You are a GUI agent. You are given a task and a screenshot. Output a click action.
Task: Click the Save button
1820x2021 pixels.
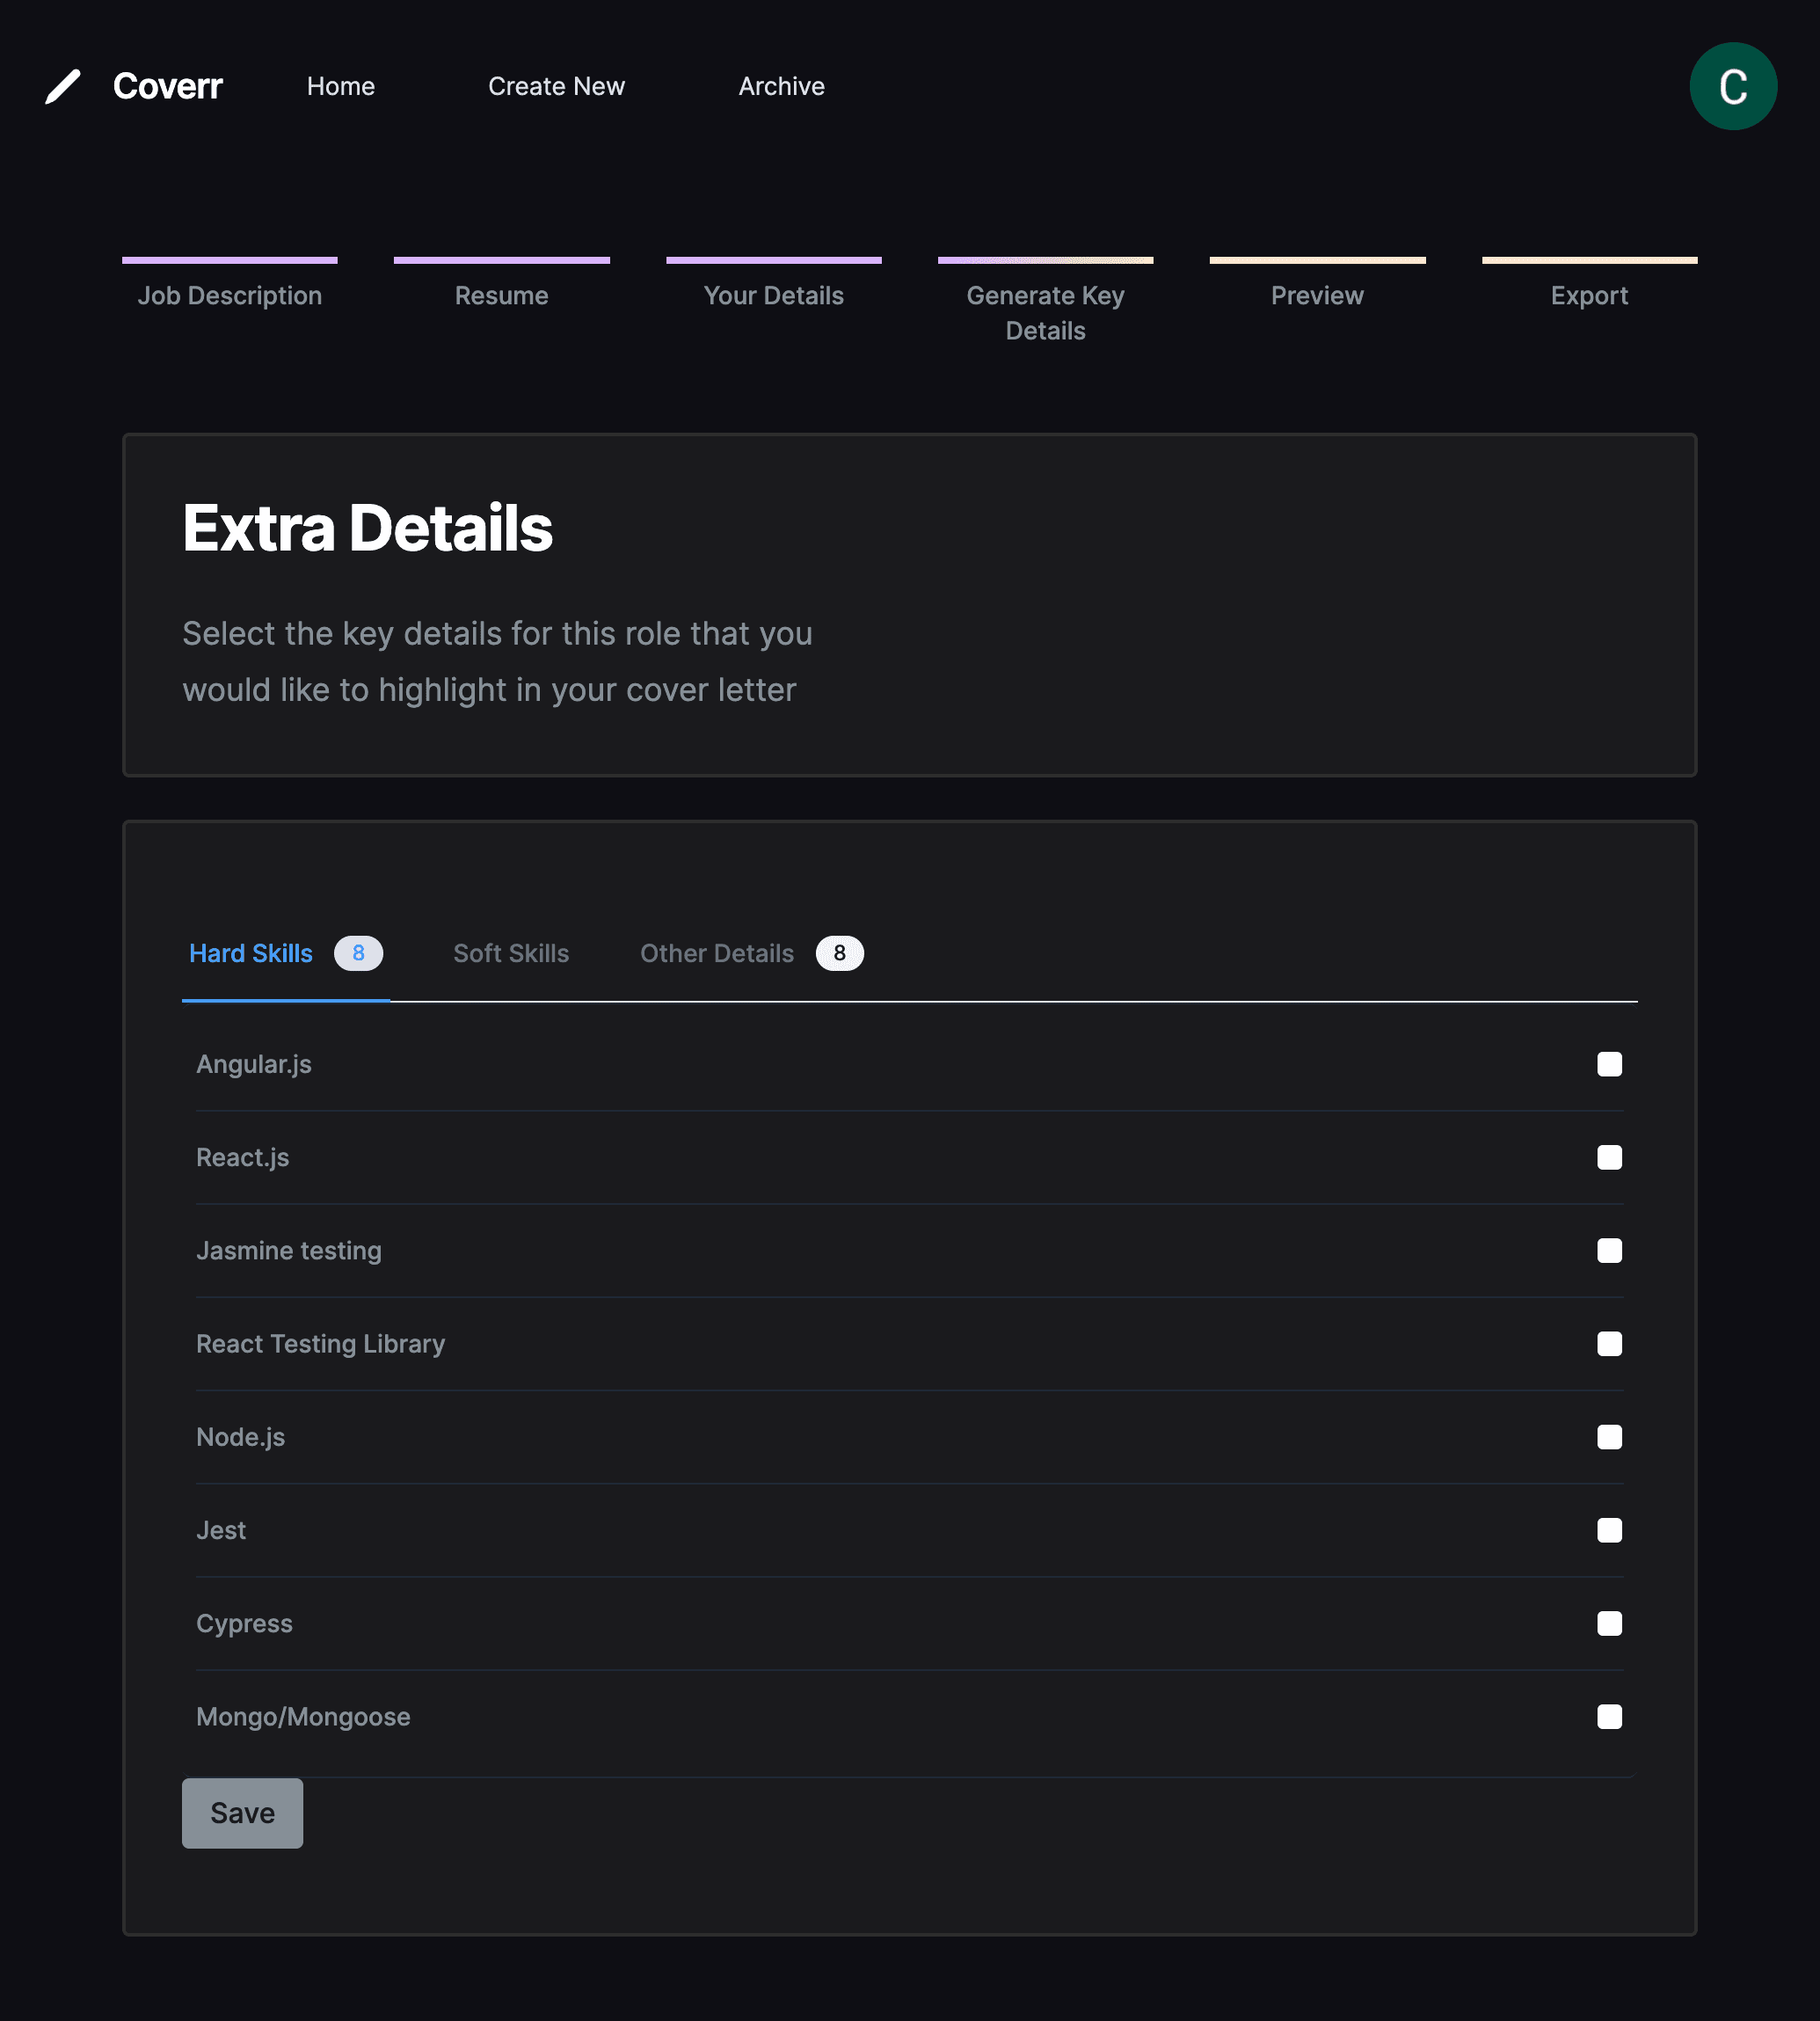(243, 1812)
